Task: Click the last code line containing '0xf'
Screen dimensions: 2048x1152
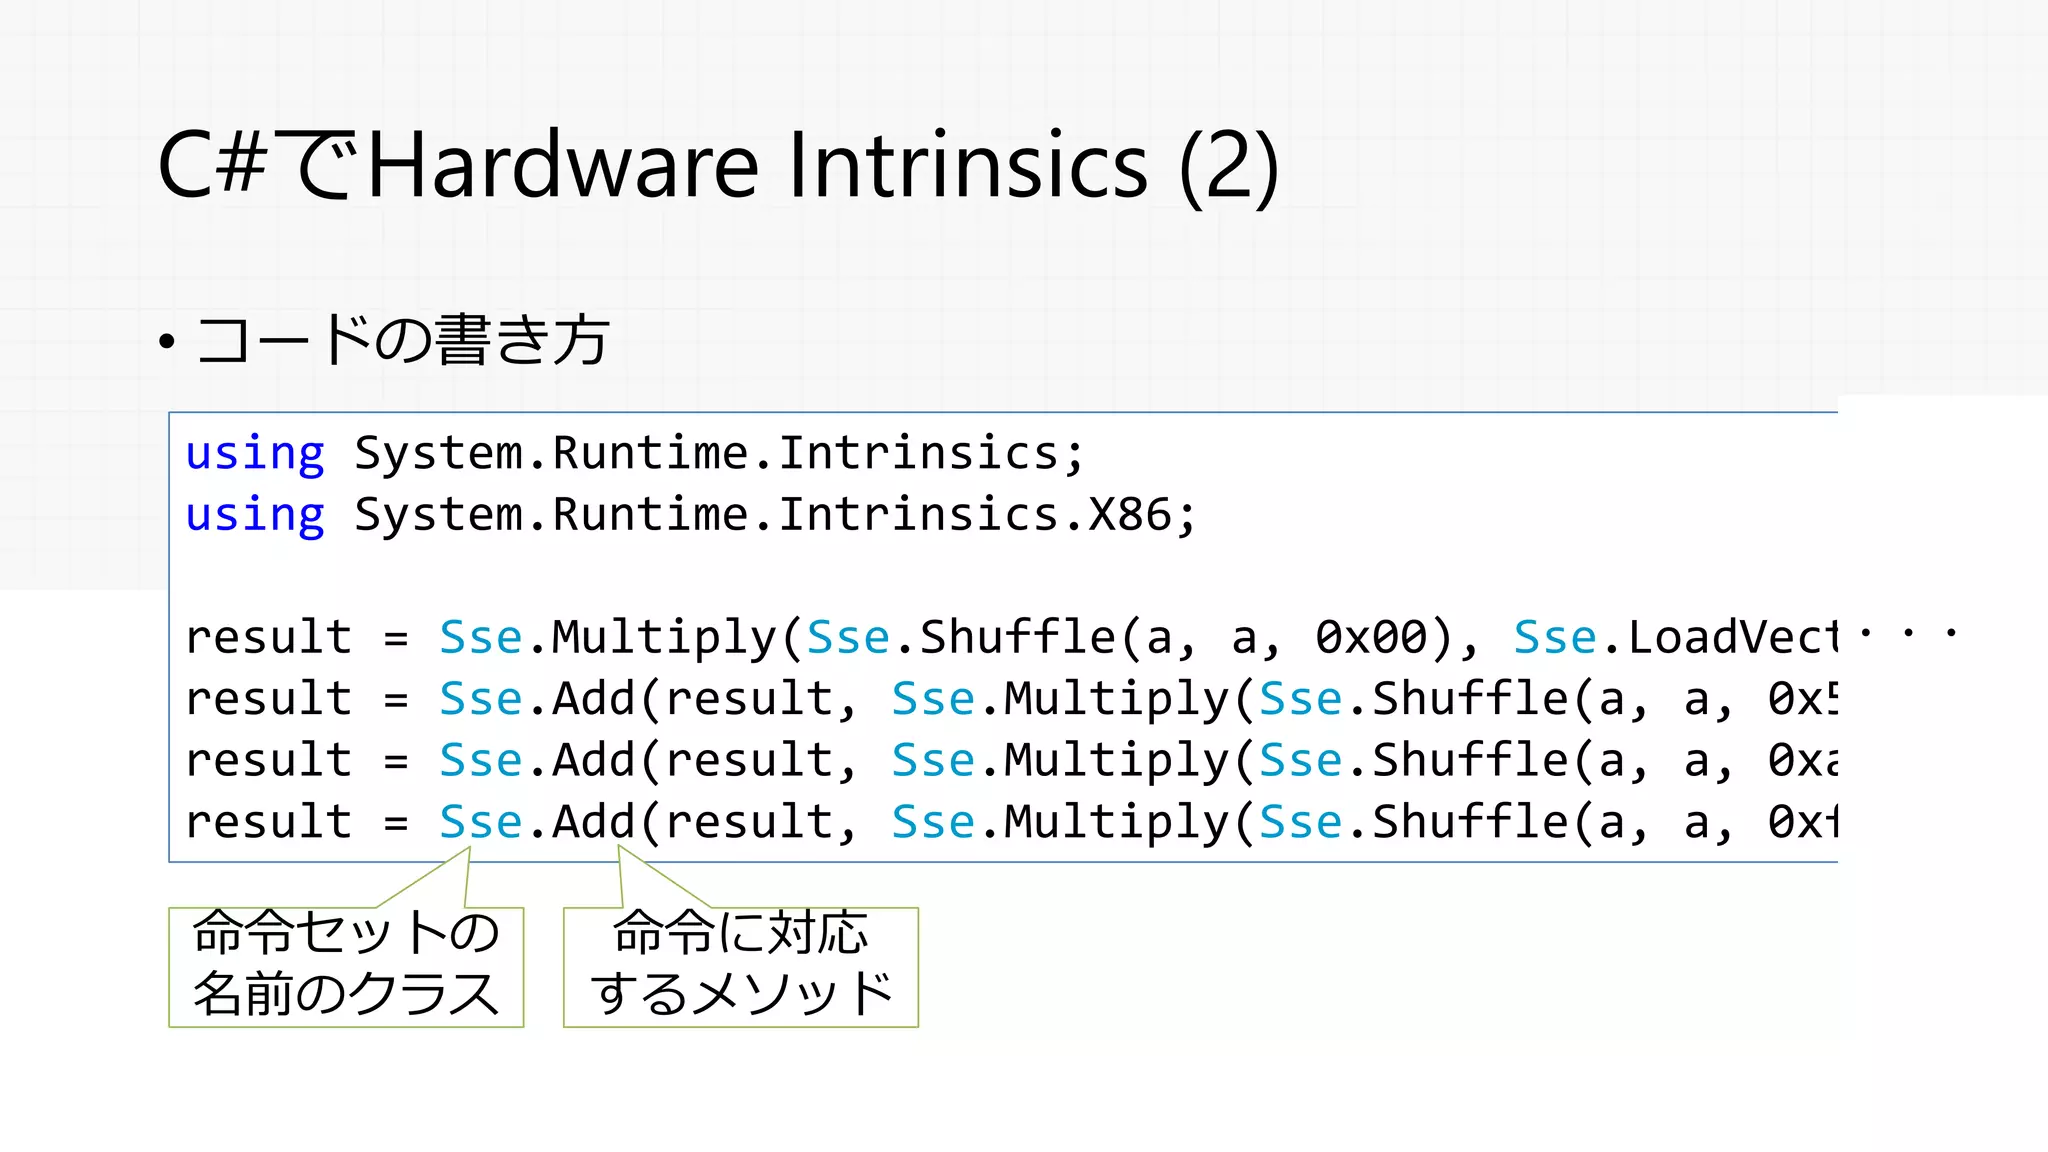Action: pyautogui.click(x=1012, y=822)
